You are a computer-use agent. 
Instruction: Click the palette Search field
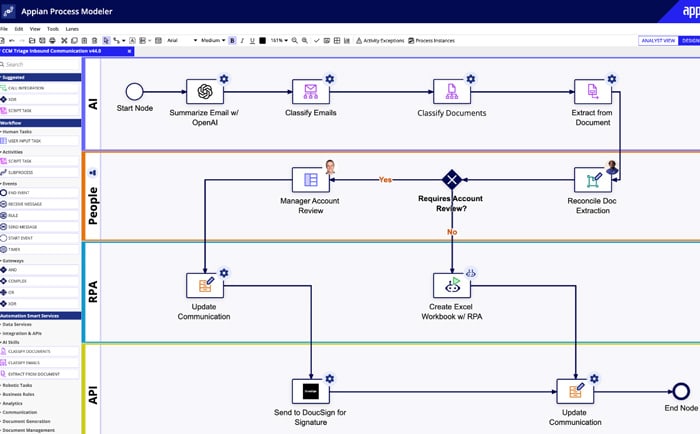[x=40, y=65]
